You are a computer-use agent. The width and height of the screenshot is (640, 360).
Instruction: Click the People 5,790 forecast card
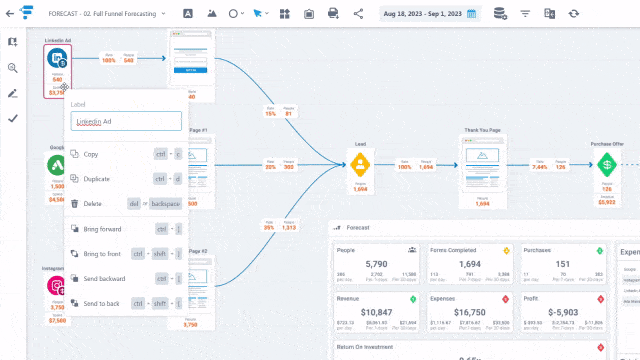pyautogui.click(x=376, y=264)
